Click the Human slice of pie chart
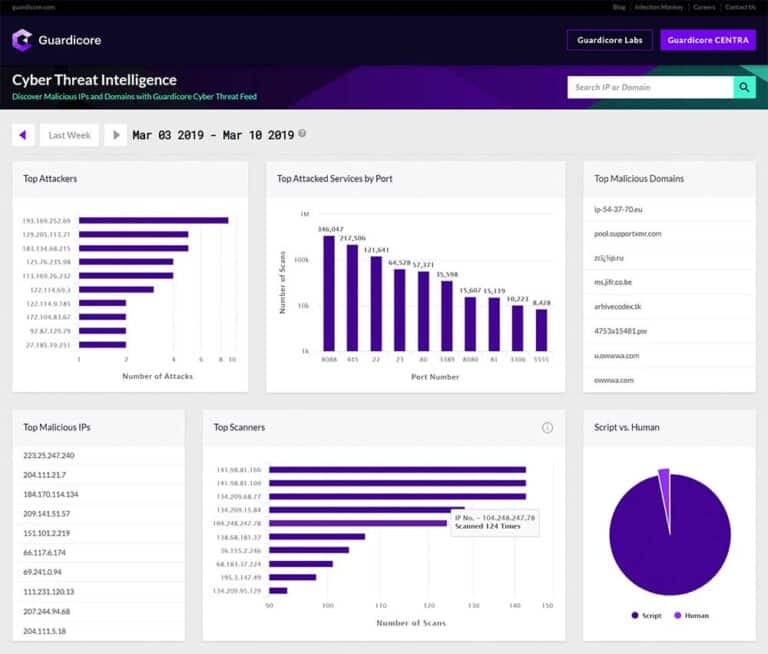This screenshot has width=768, height=654. 661,479
